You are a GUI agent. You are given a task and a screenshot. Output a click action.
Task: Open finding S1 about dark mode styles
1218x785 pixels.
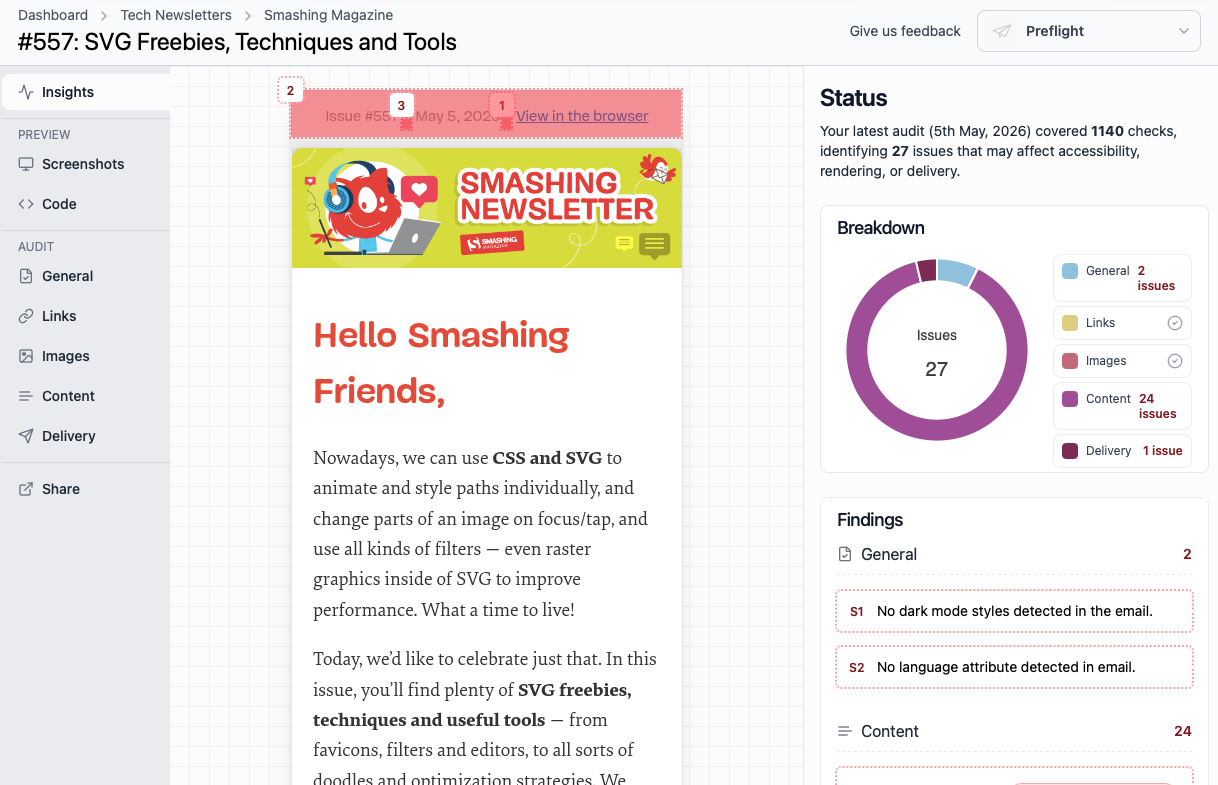[1014, 611]
